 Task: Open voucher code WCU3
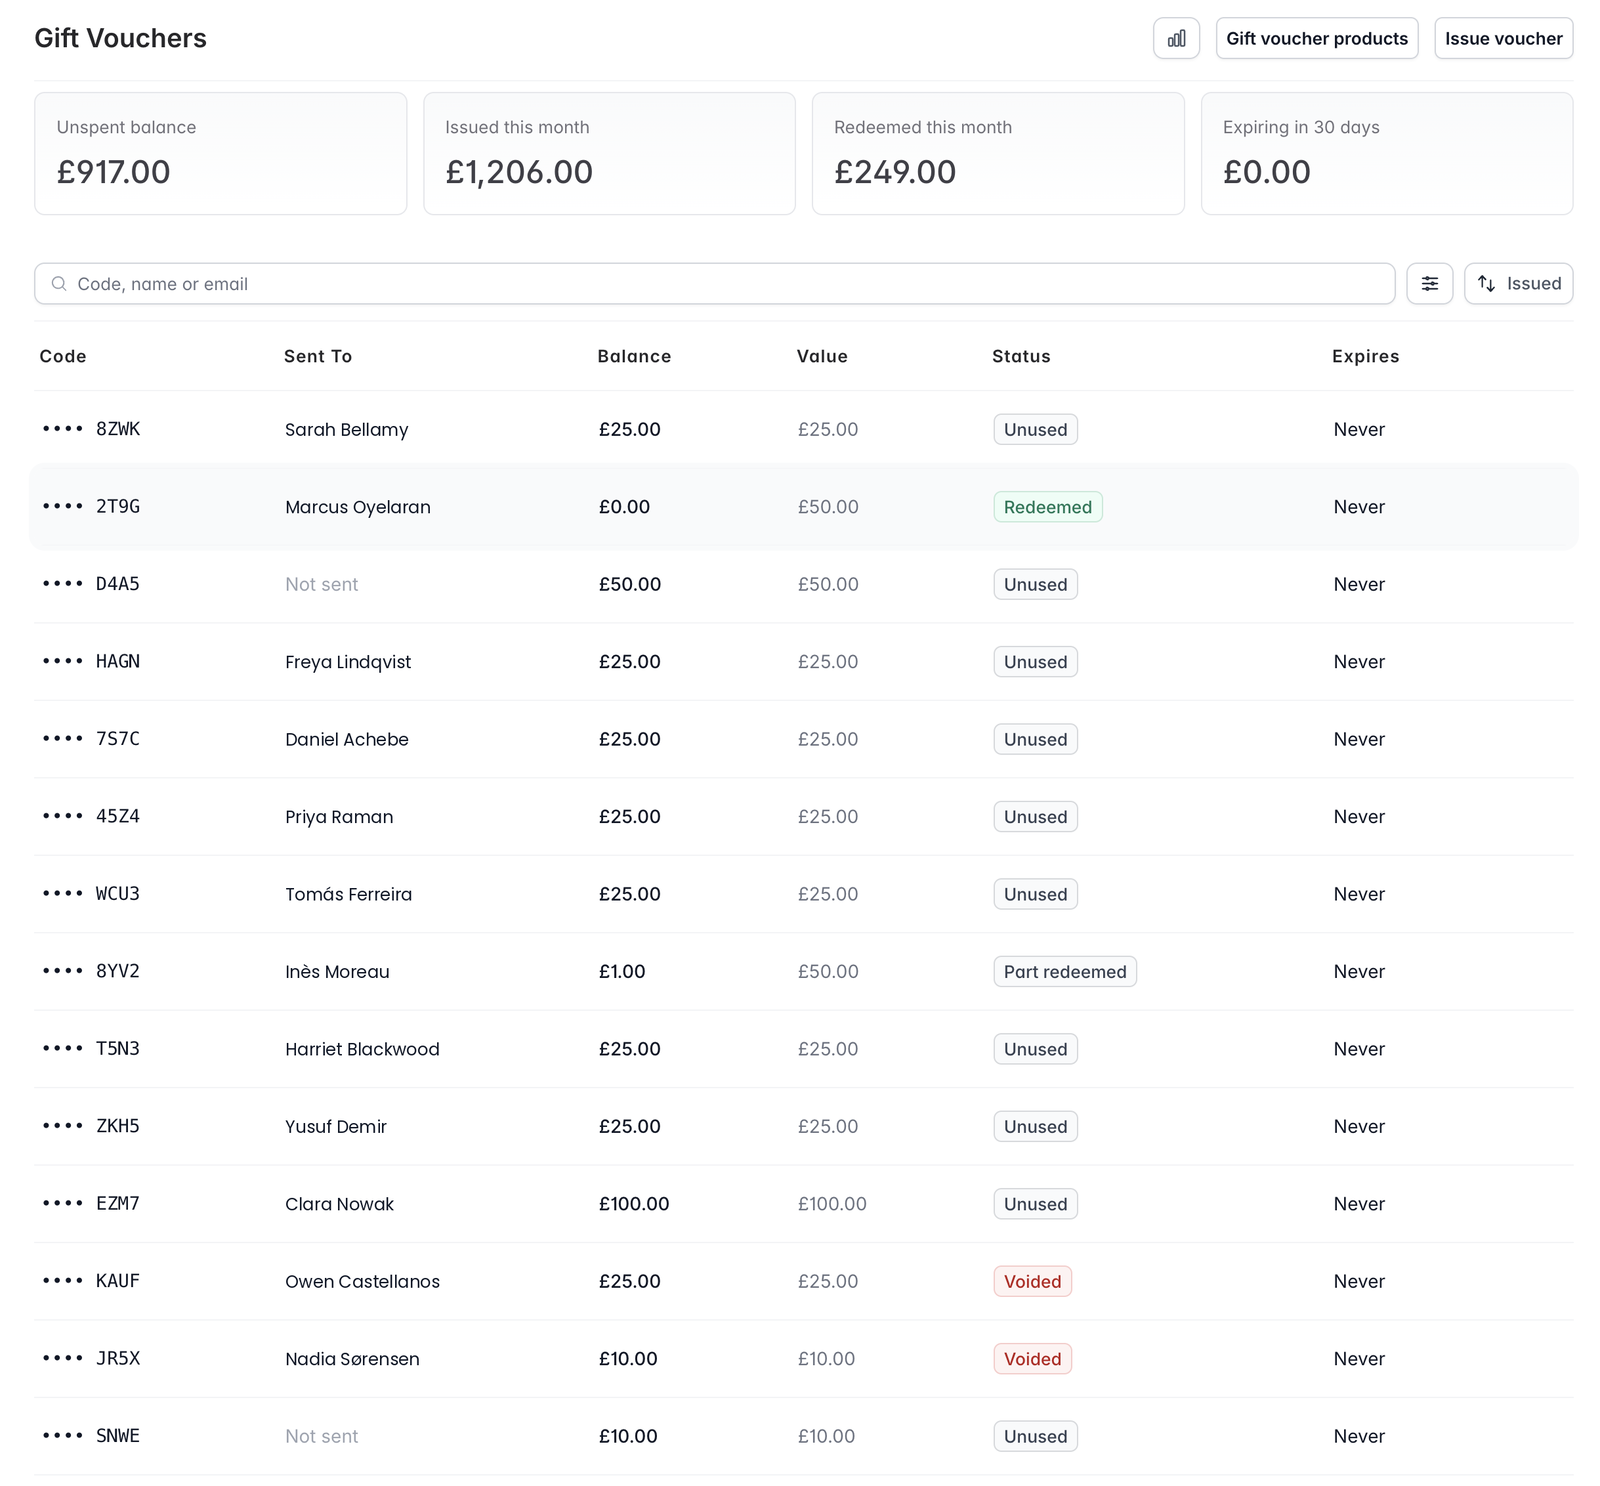coord(91,894)
